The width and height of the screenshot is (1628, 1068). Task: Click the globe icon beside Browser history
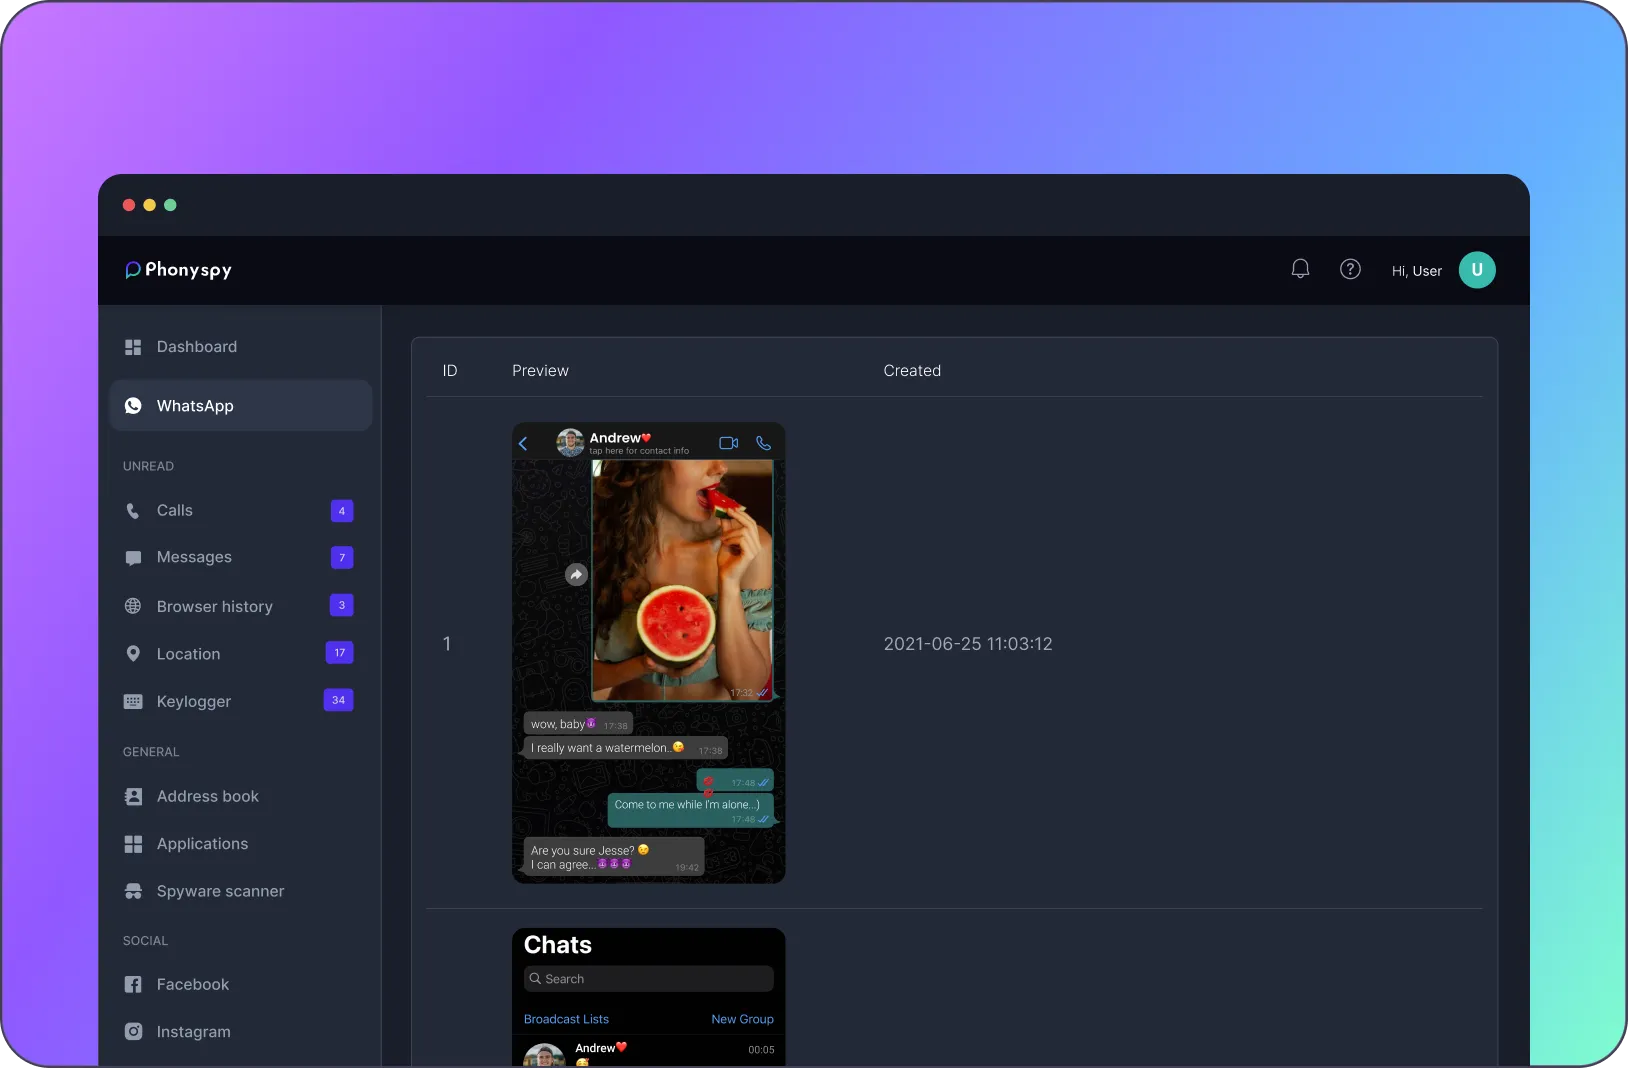pyautogui.click(x=133, y=606)
